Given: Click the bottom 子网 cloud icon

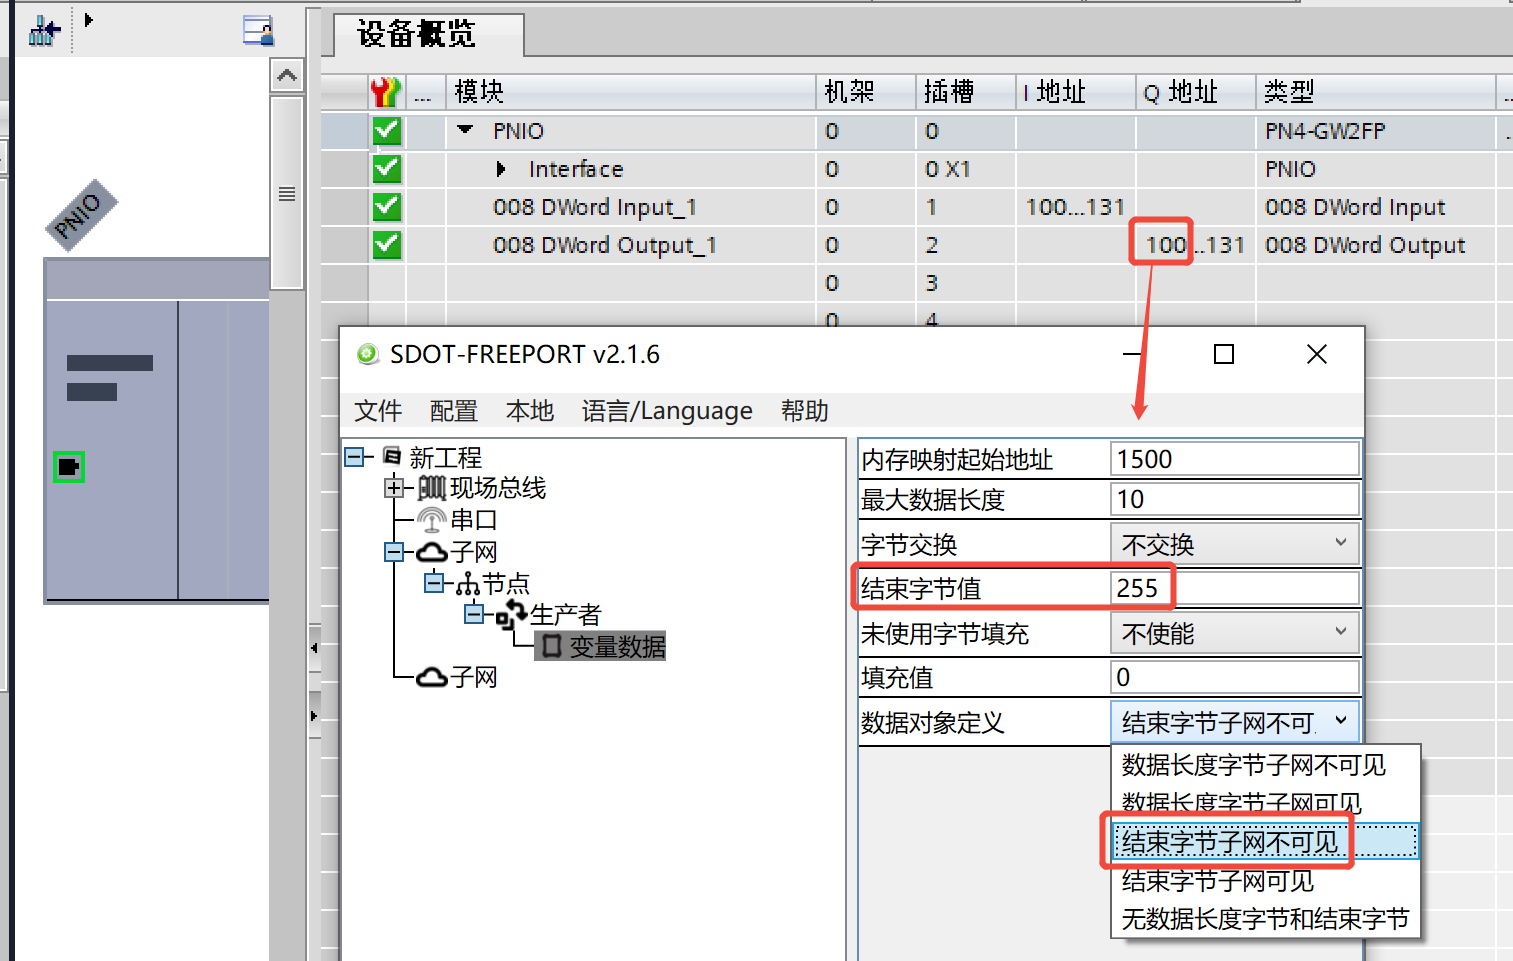Looking at the screenshot, I should point(431,678).
